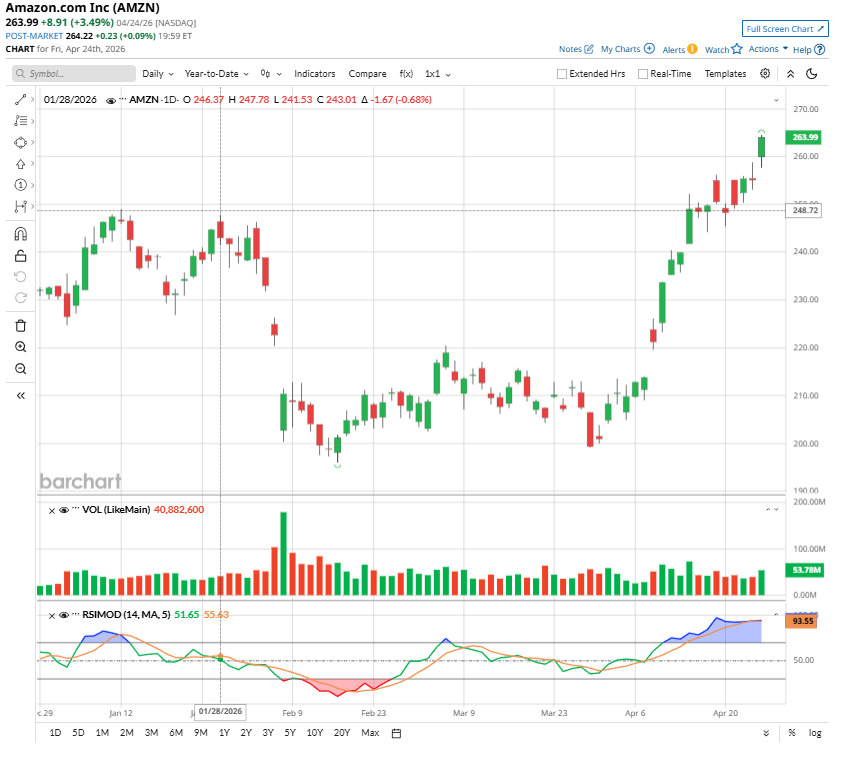Select the 5Y time range
The height and width of the screenshot is (765, 846).
[290, 733]
